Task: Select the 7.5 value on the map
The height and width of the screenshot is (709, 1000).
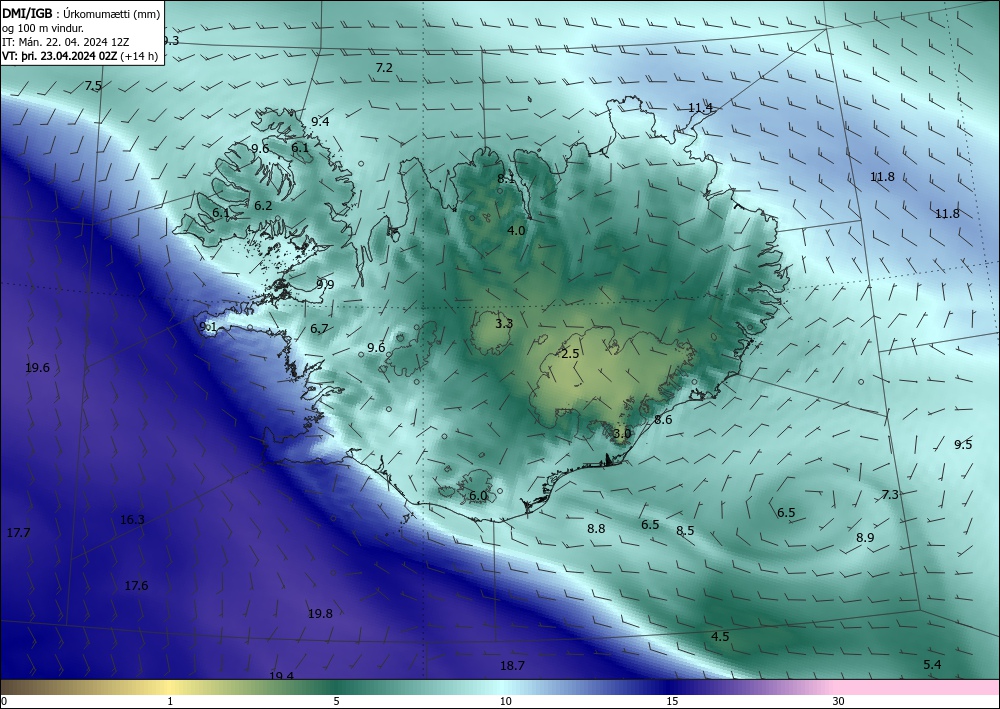Action: coord(93,86)
